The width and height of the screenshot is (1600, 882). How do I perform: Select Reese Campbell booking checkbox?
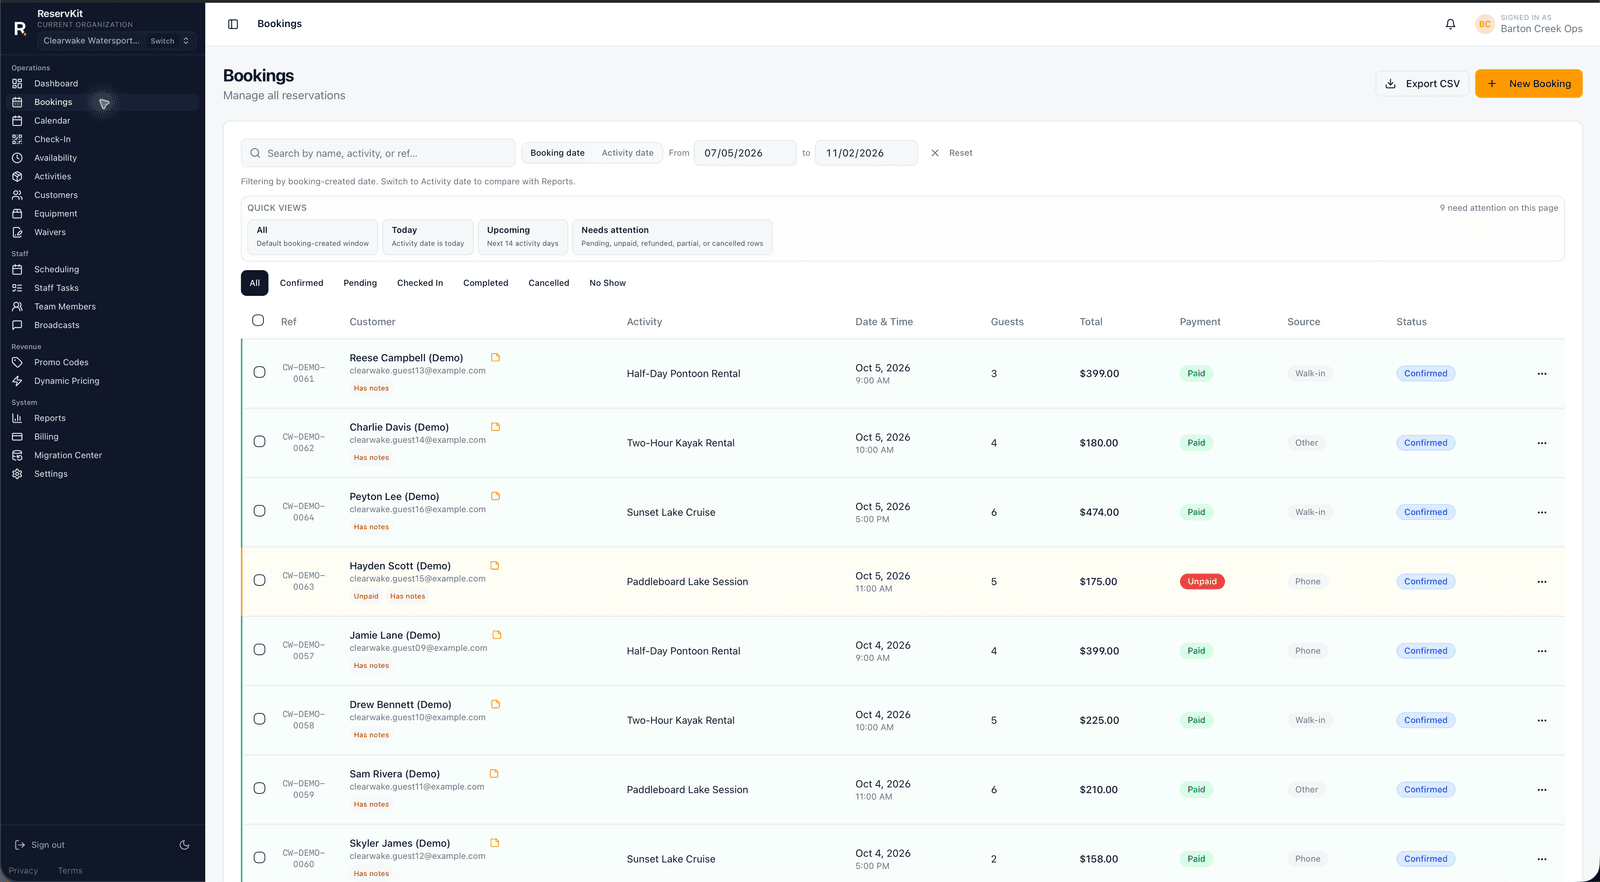click(259, 372)
